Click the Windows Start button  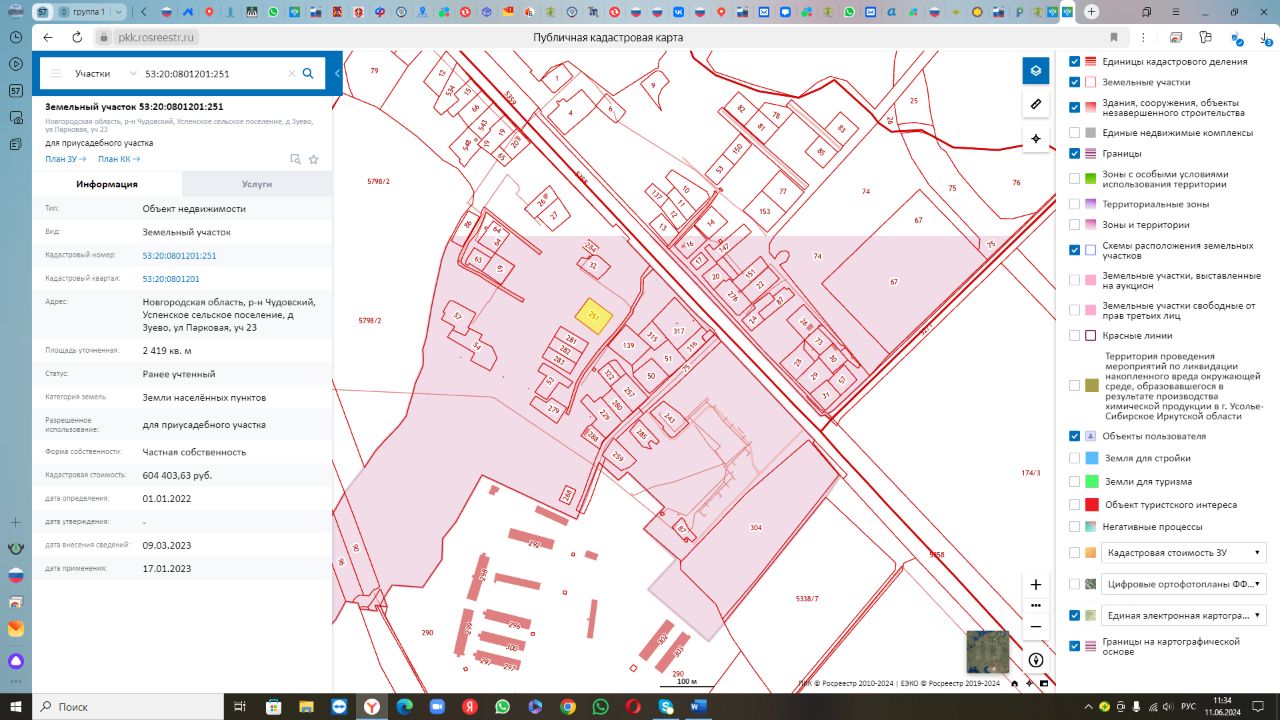point(15,706)
